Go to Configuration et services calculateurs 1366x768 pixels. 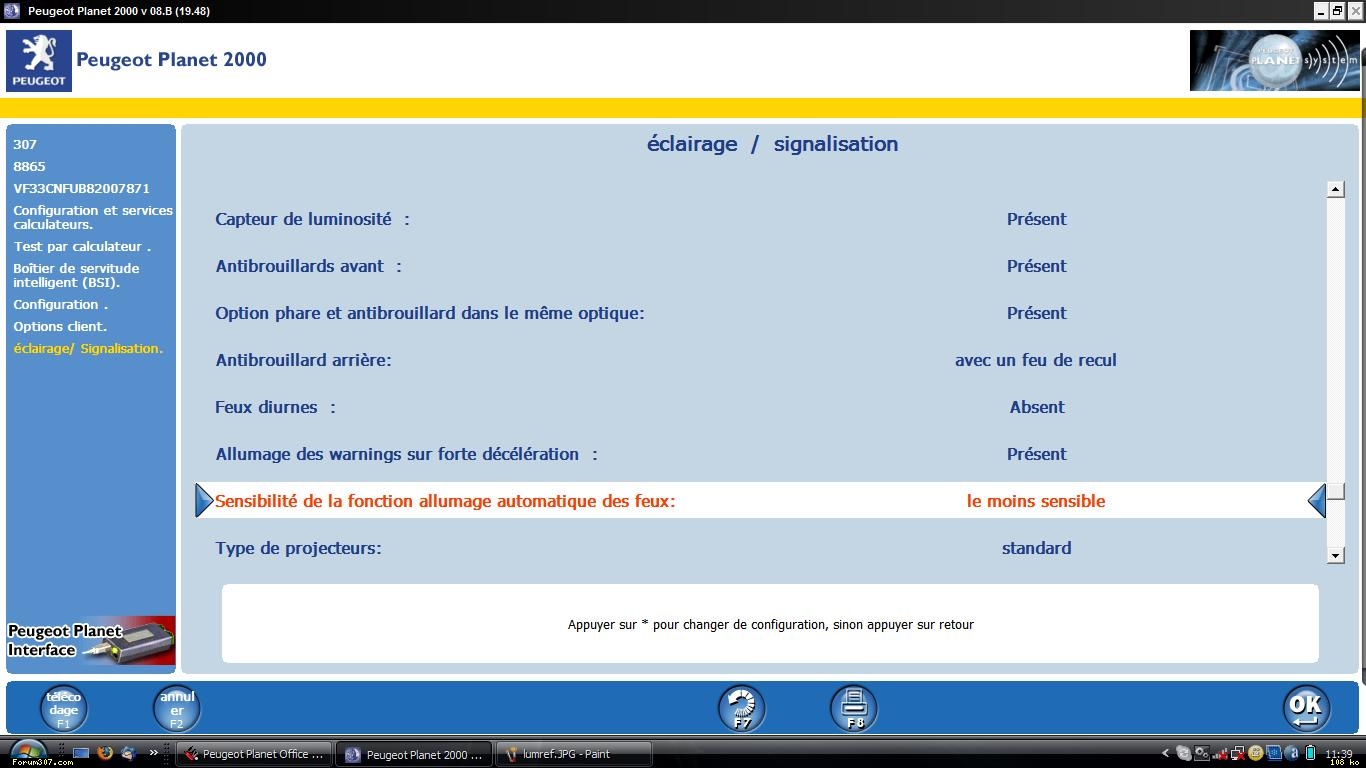point(93,217)
